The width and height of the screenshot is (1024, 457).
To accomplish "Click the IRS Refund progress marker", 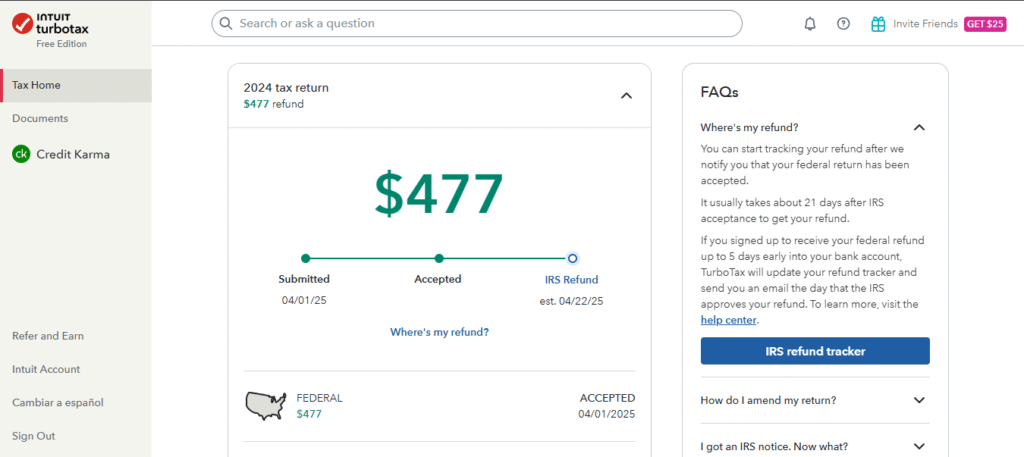I will pyautogui.click(x=572, y=258).
